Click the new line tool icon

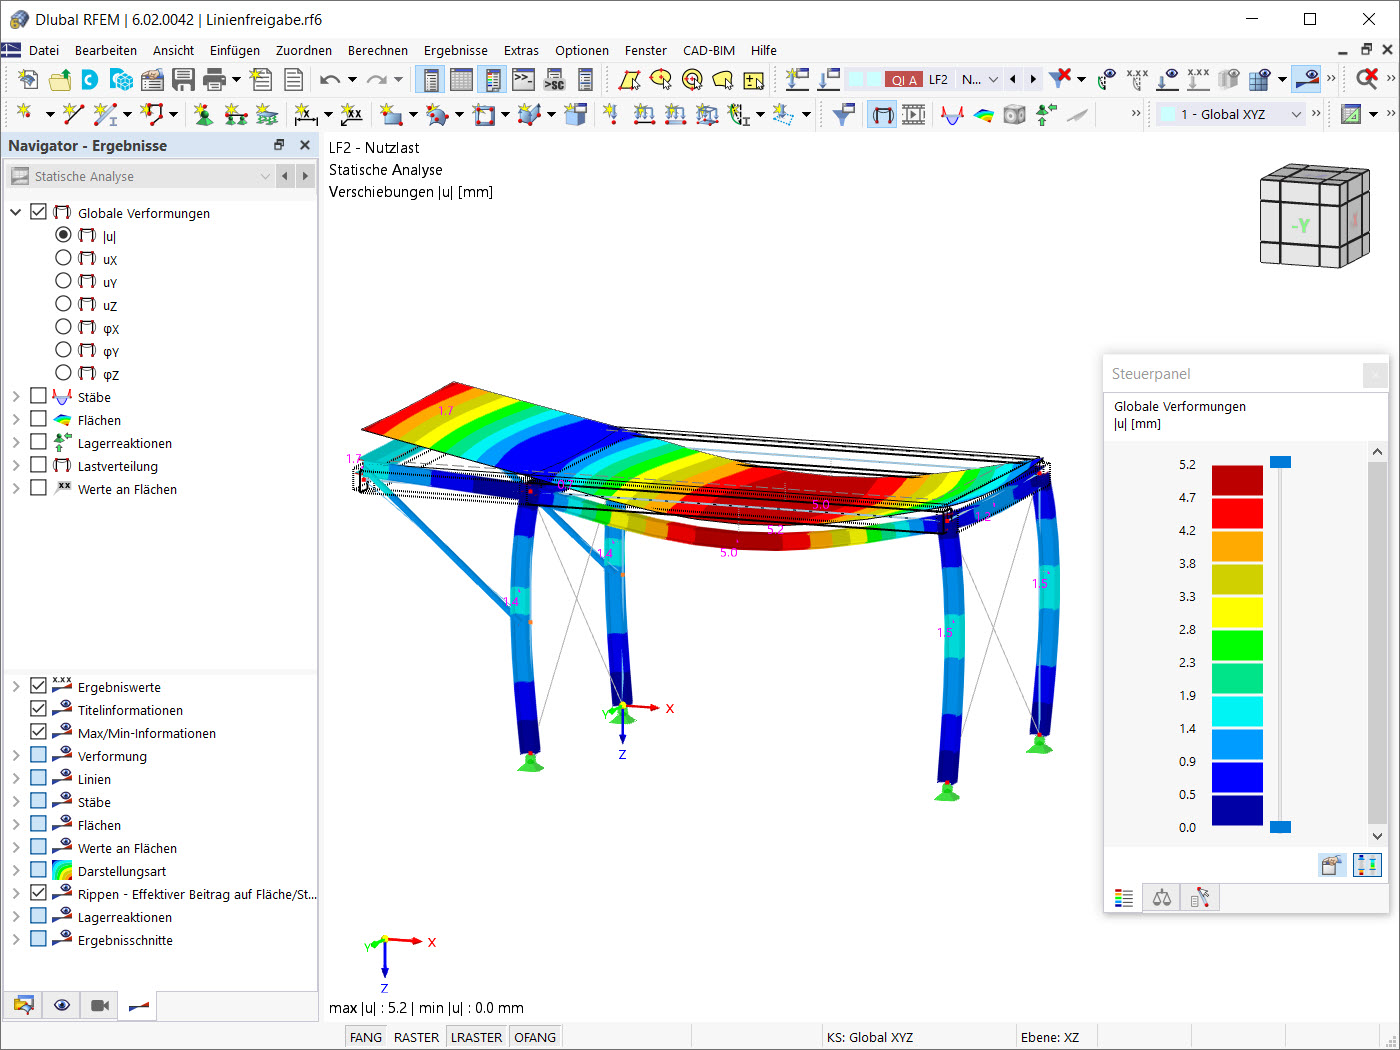pos(73,114)
